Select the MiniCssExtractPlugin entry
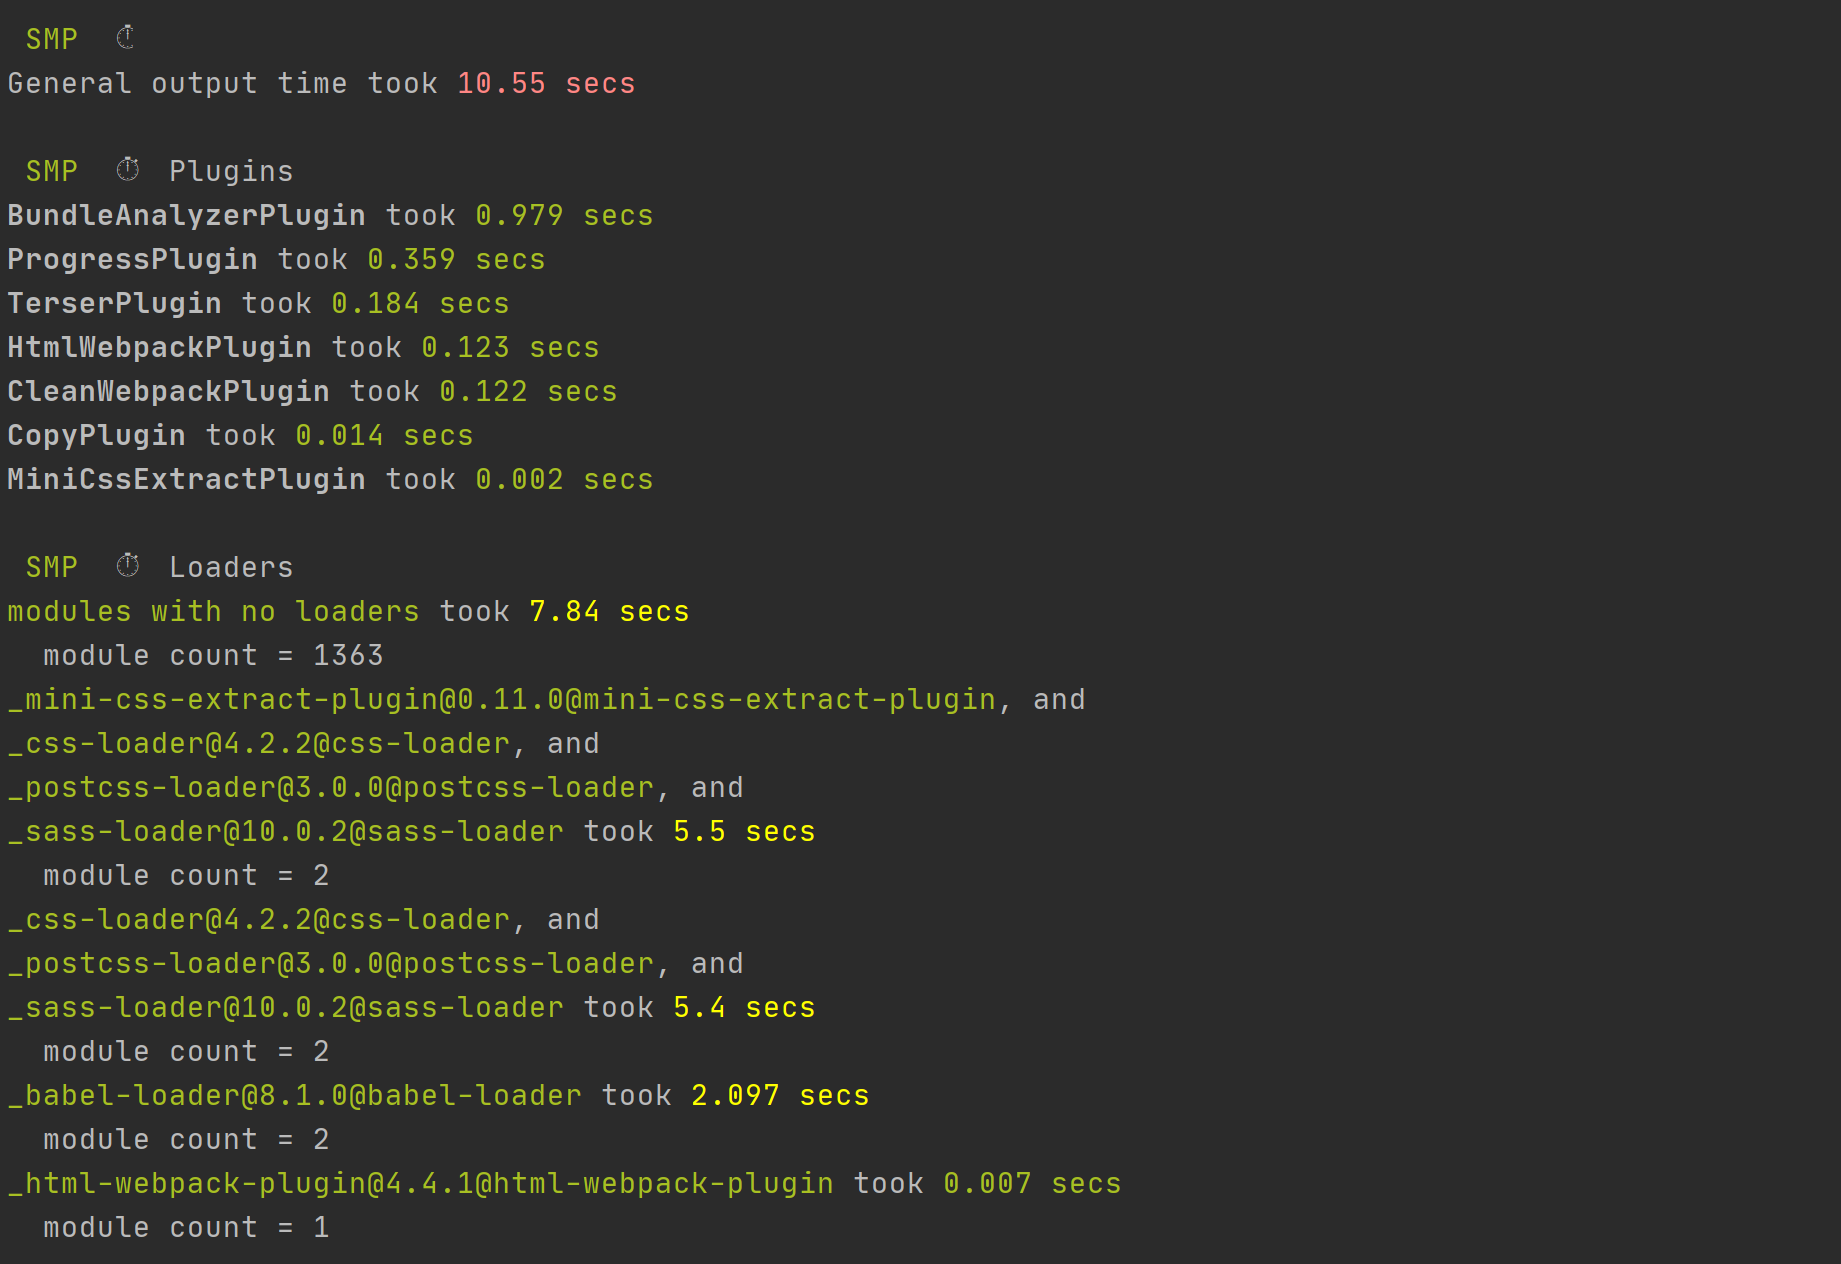The height and width of the screenshot is (1264, 1841). [186, 479]
